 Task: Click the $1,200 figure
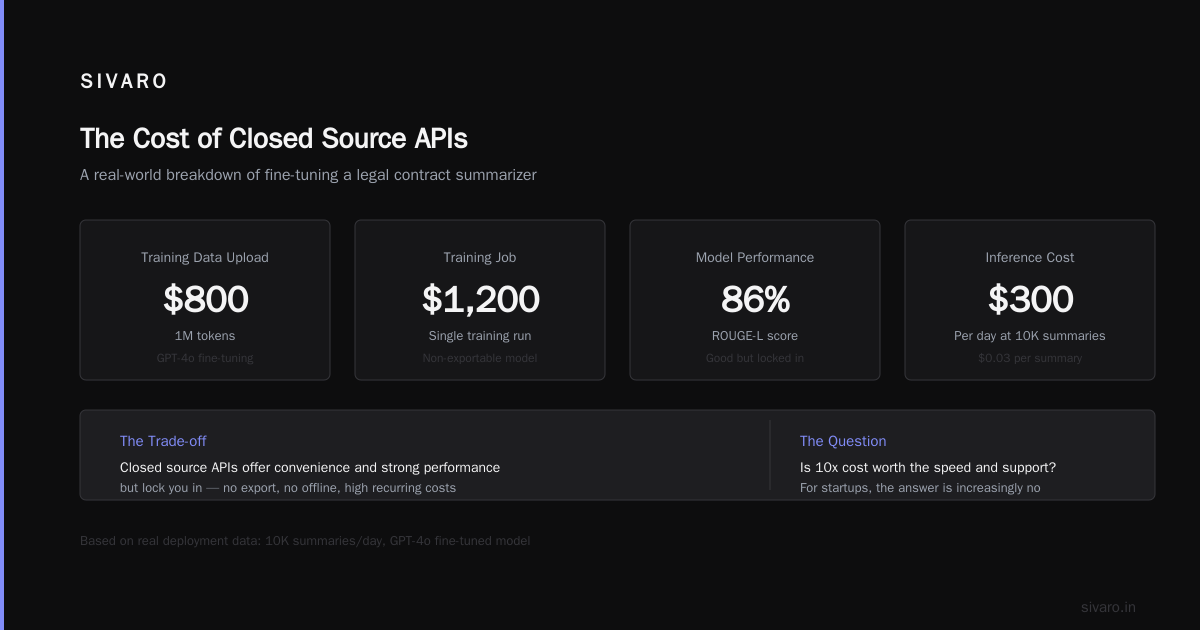[x=480, y=299]
